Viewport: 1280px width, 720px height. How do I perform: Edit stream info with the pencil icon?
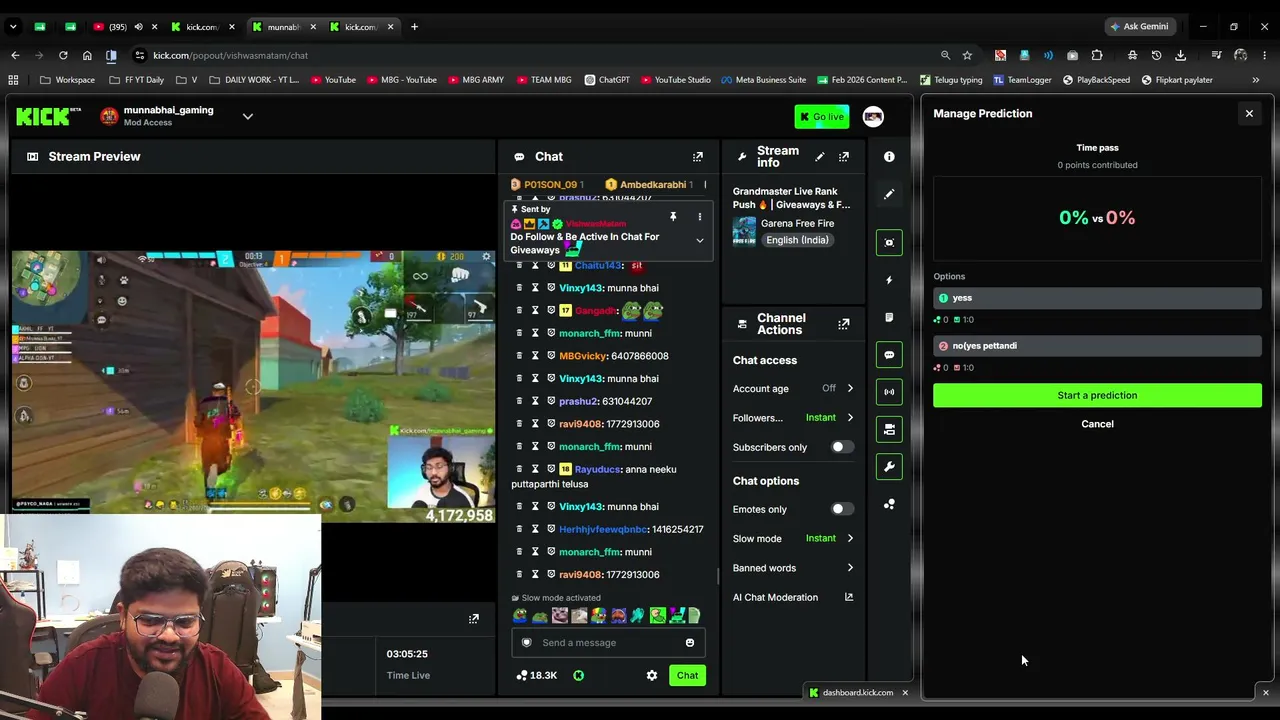coord(820,157)
